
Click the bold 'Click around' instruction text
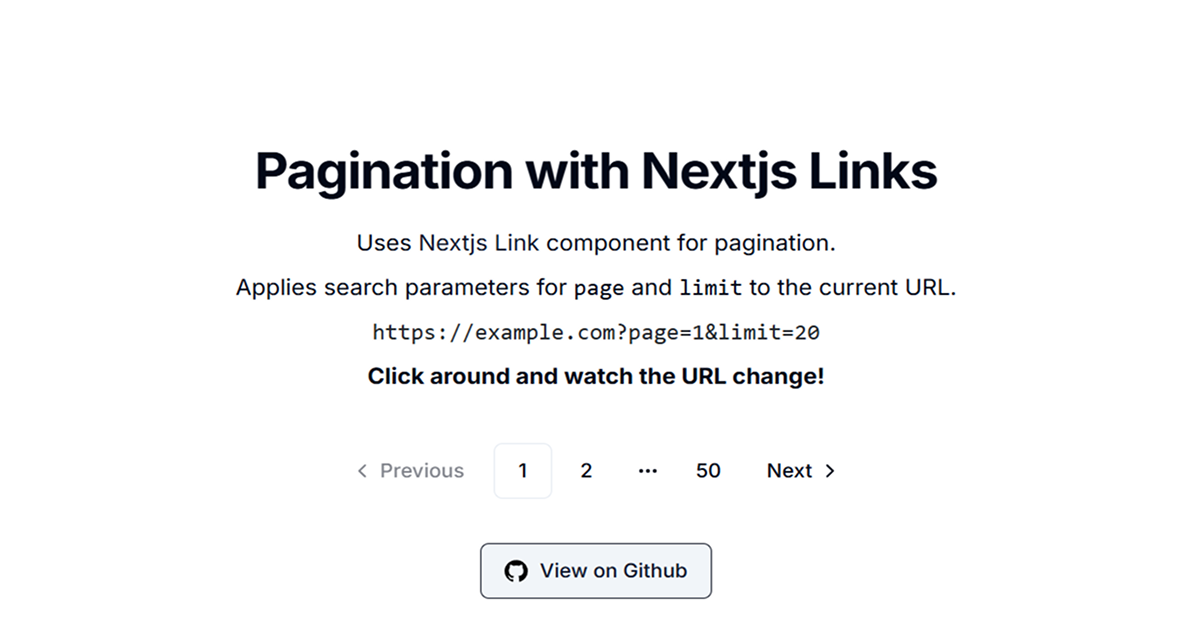tap(596, 376)
